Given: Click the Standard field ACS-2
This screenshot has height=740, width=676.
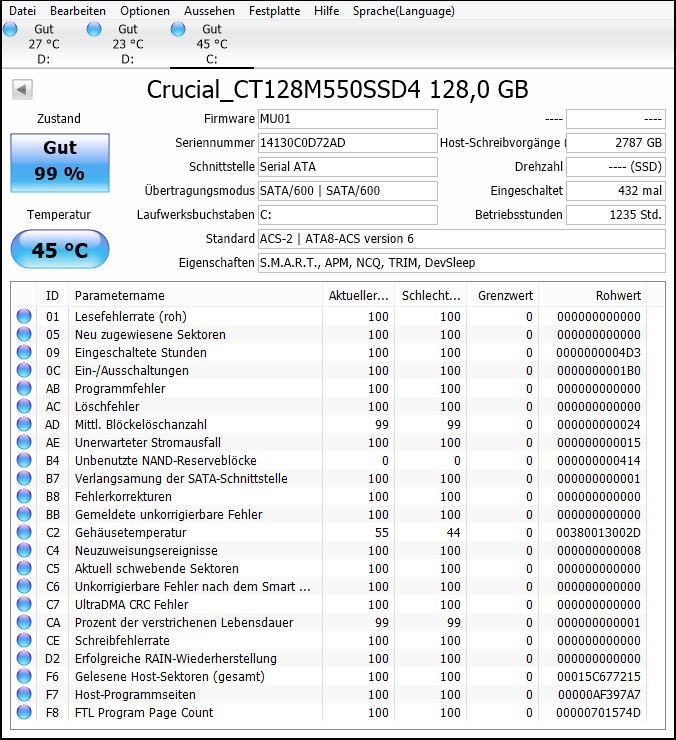Looking at the screenshot, I should (x=462, y=239).
